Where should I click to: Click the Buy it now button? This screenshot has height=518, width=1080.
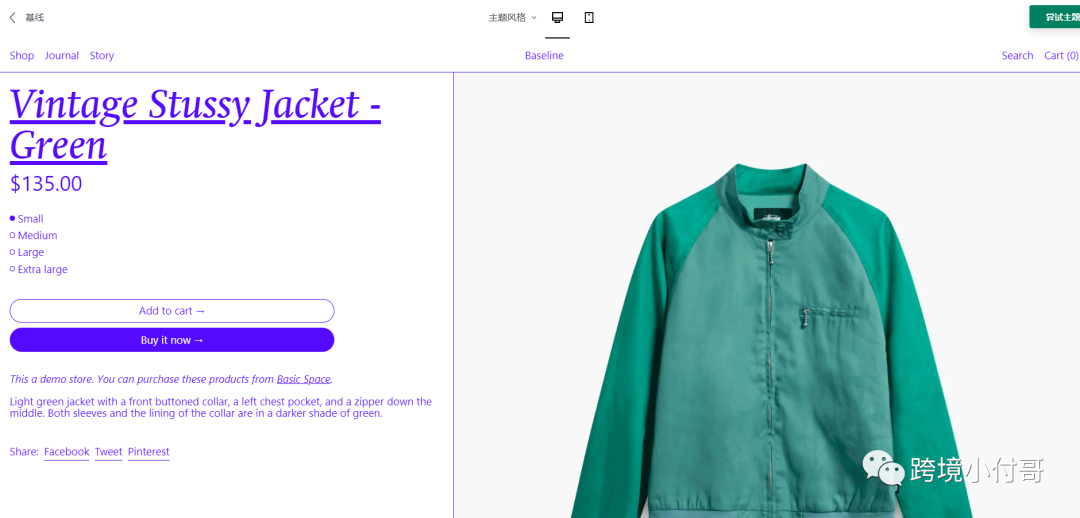coord(172,340)
